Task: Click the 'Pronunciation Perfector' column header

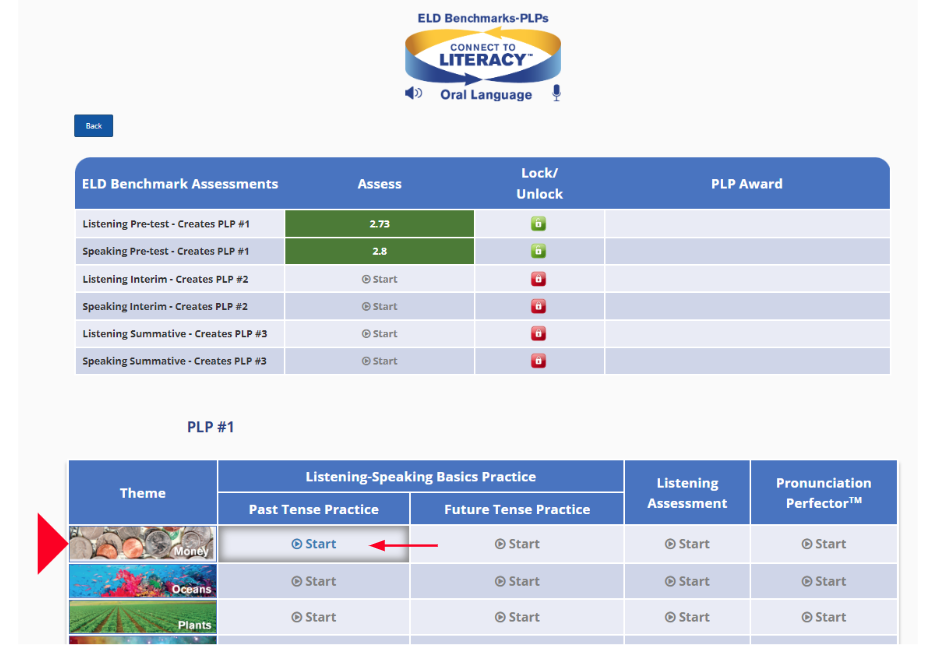Action: coord(823,493)
